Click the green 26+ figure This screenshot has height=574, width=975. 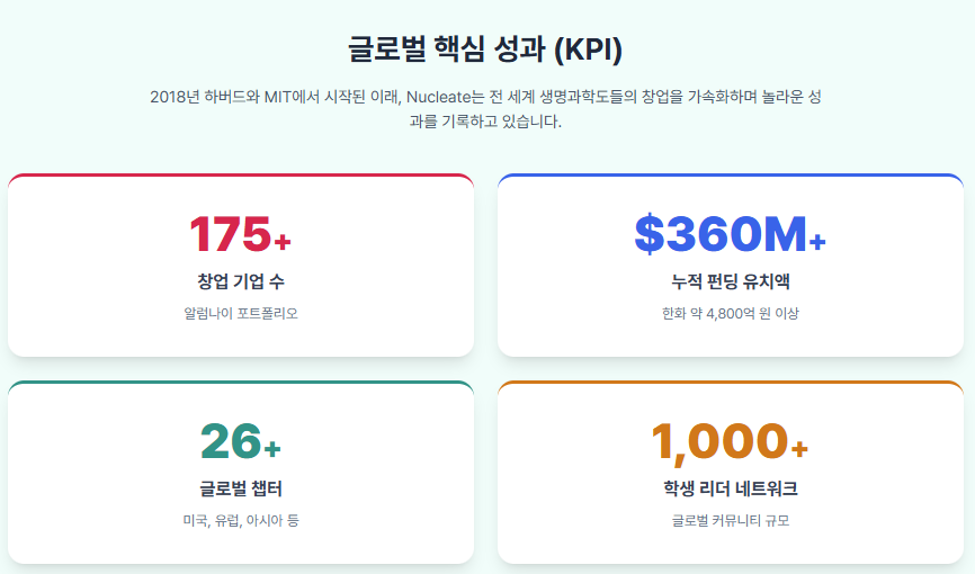pos(241,442)
